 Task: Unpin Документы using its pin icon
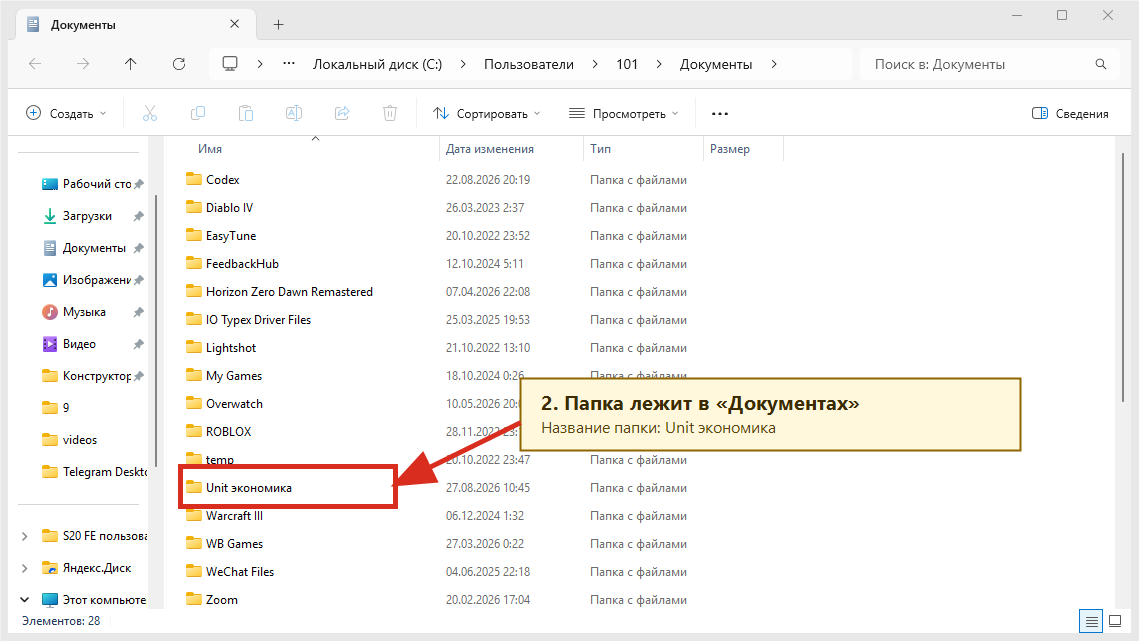(x=139, y=248)
